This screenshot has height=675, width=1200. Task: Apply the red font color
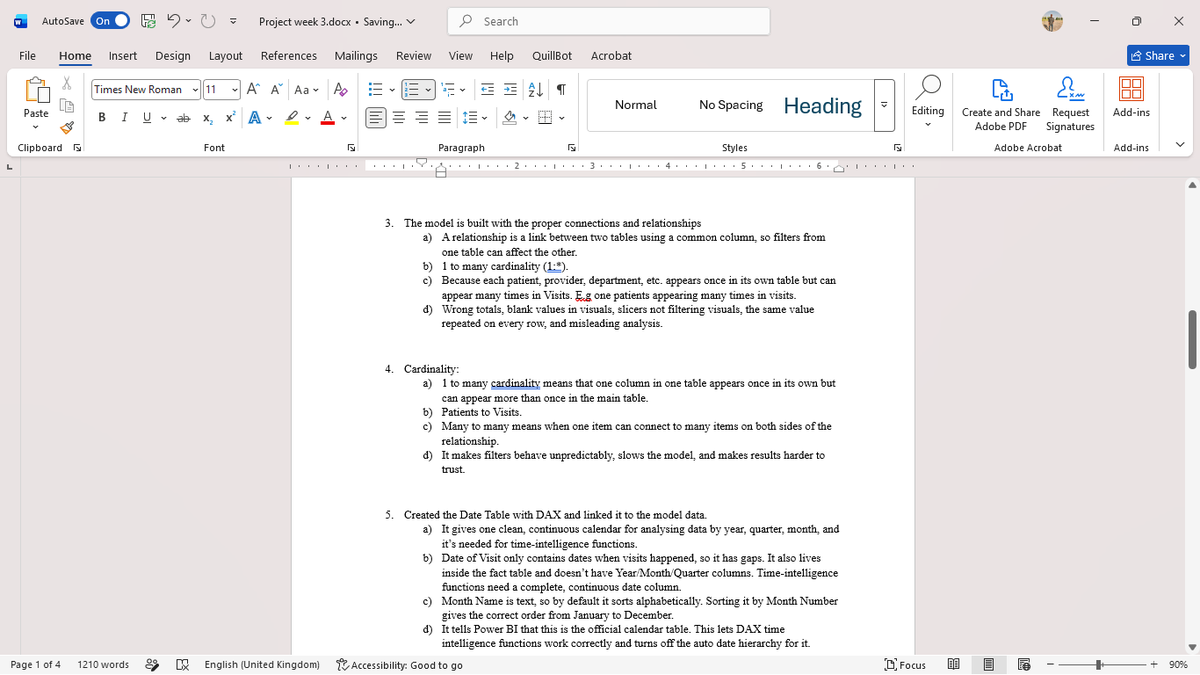point(326,118)
